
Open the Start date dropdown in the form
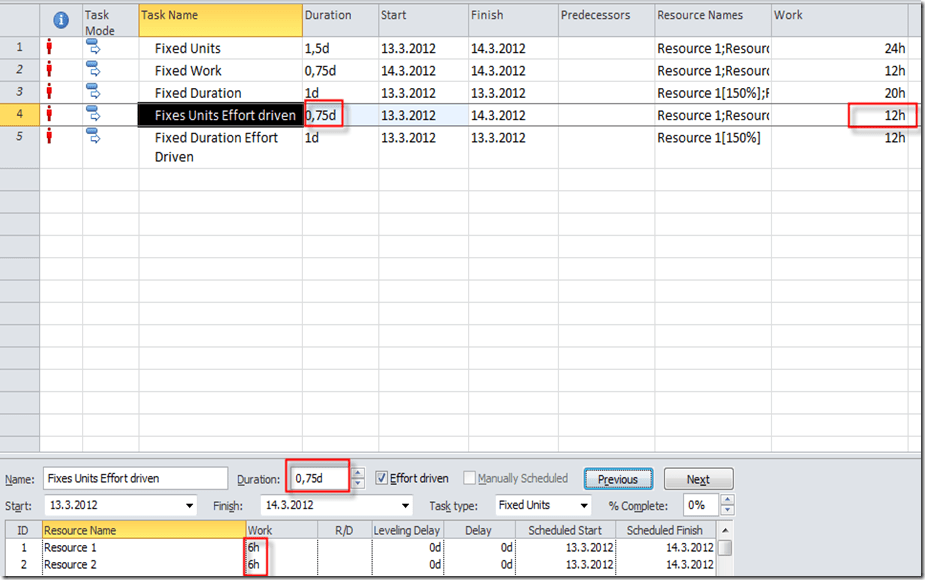pyautogui.click(x=190, y=506)
